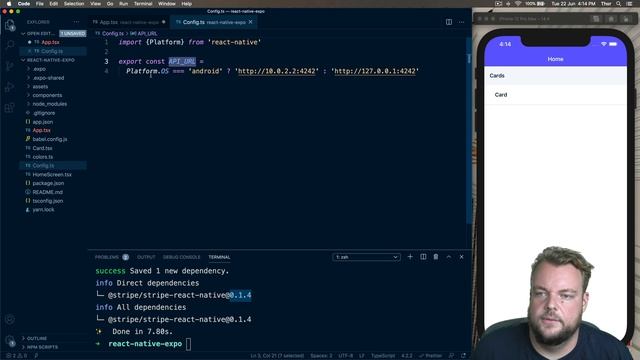
Task: Open Control Center in menu bar
Action: (x=629, y=4)
